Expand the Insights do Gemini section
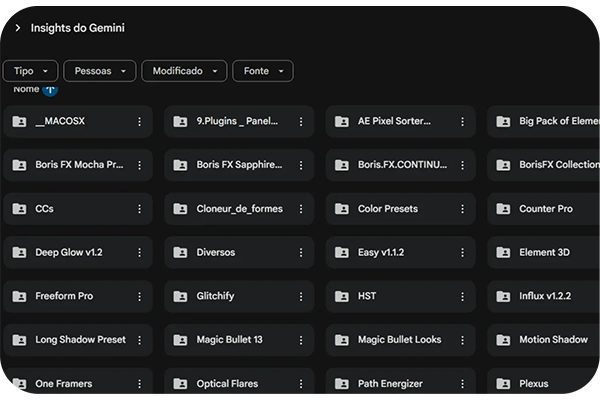This screenshot has width=600, height=400. (x=17, y=28)
